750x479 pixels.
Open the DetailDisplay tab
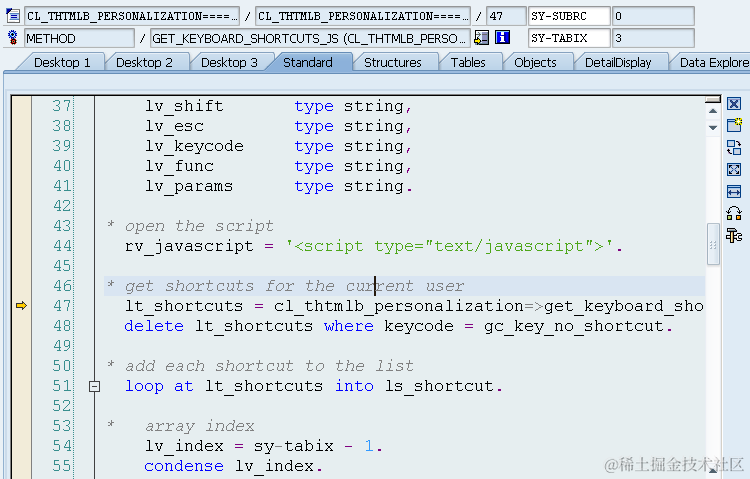[618, 63]
